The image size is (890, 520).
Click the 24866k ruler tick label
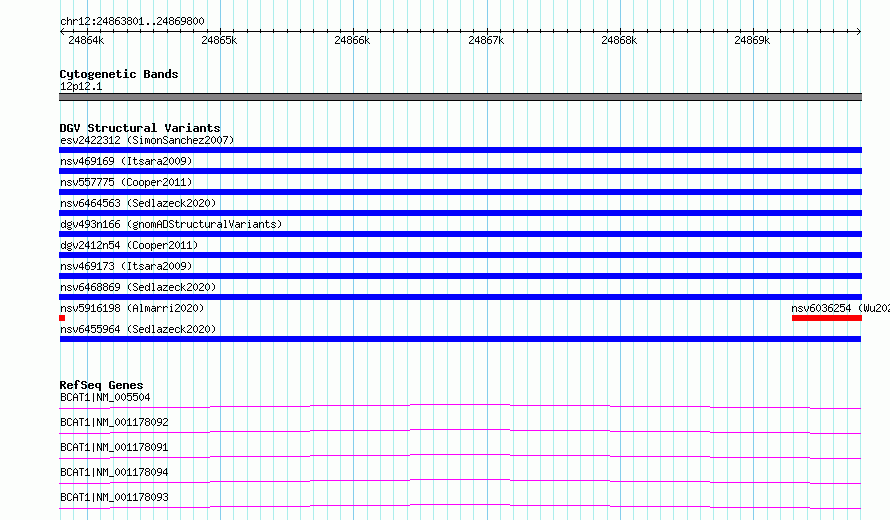coord(352,40)
